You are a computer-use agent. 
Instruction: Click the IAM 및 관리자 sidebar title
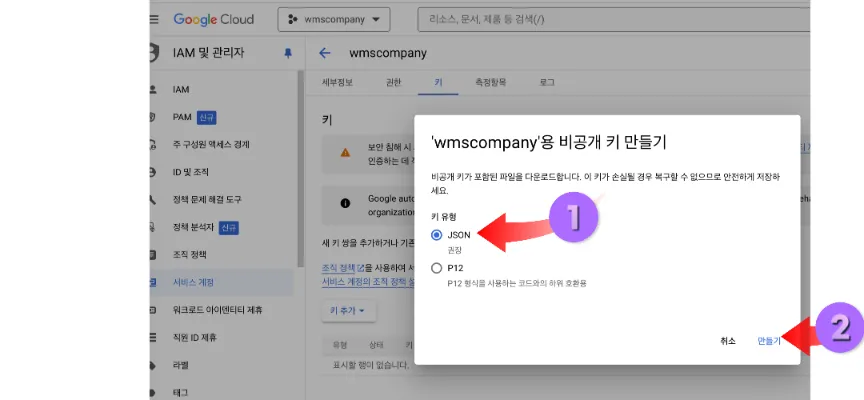coord(208,53)
